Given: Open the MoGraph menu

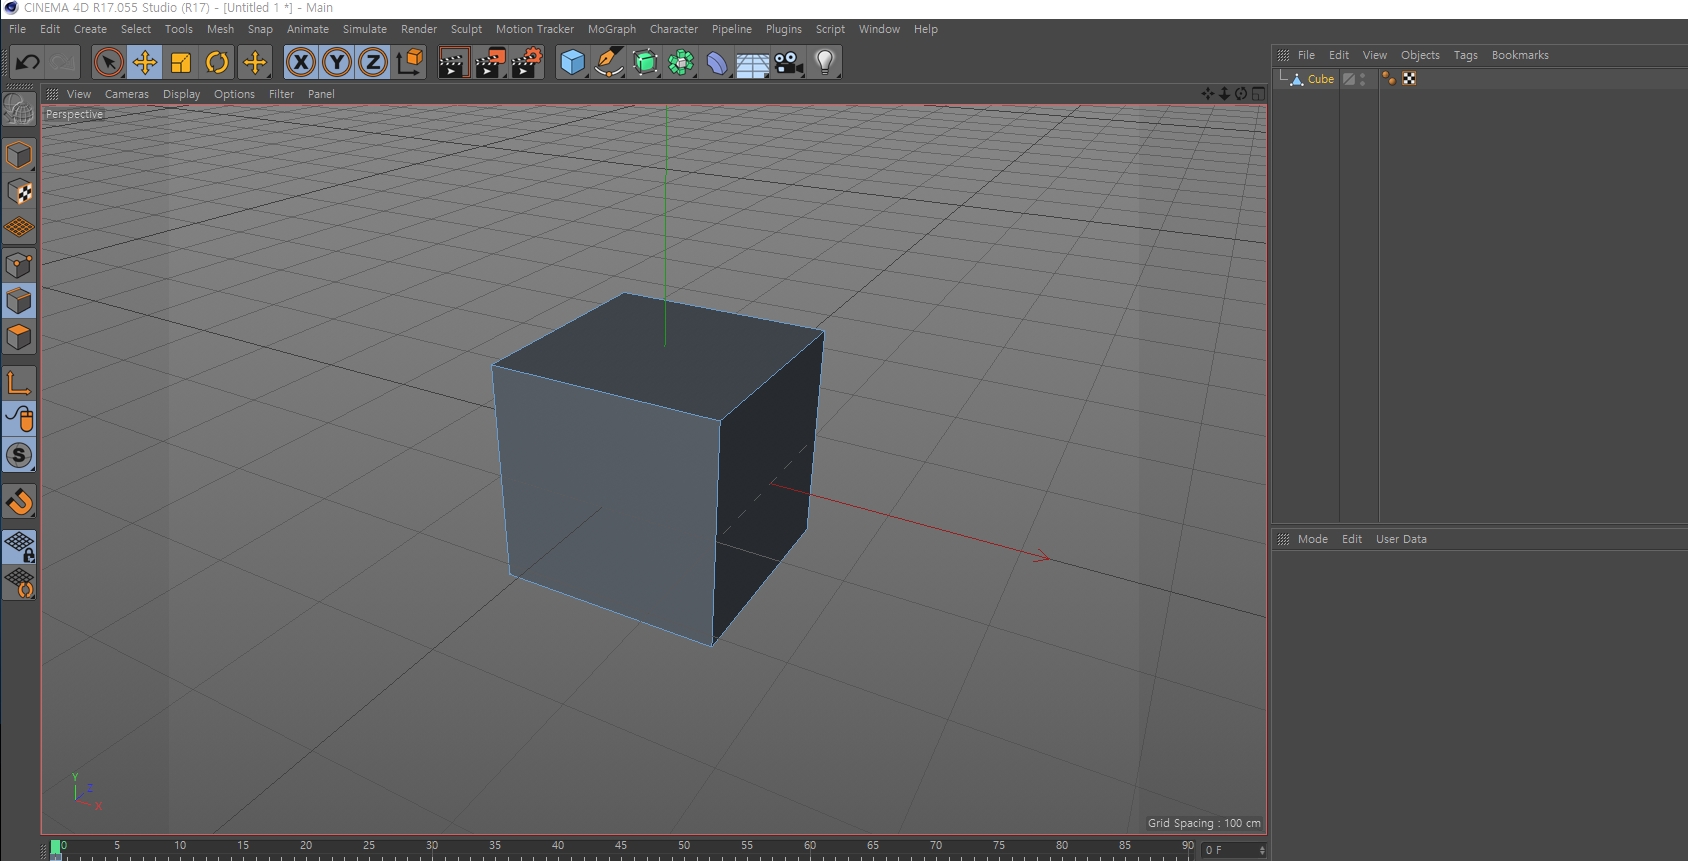Looking at the screenshot, I should (612, 29).
